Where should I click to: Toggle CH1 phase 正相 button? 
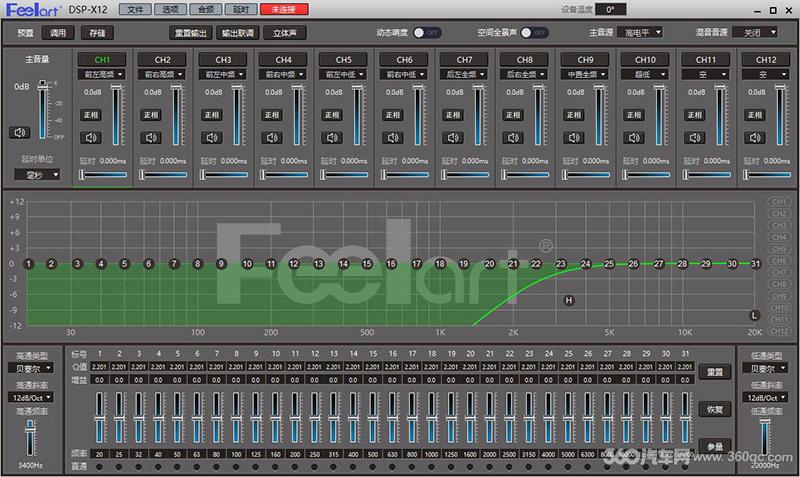91,115
